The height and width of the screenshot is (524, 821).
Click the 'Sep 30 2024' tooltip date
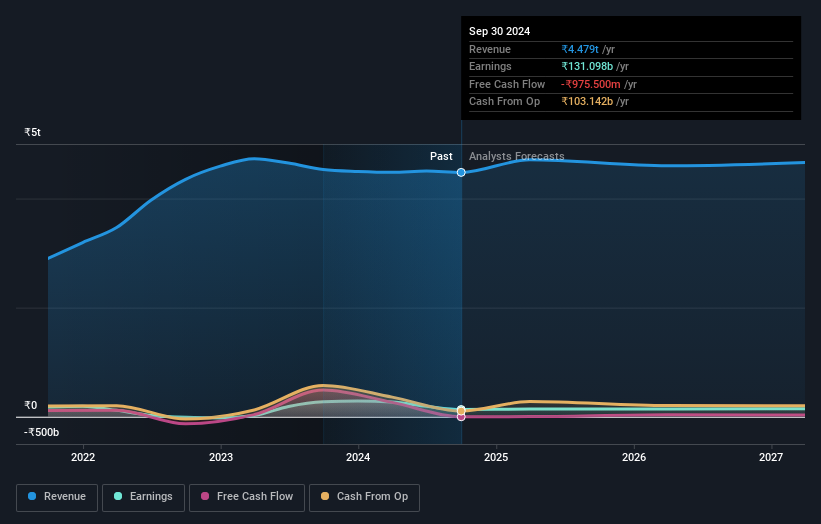(499, 31)
